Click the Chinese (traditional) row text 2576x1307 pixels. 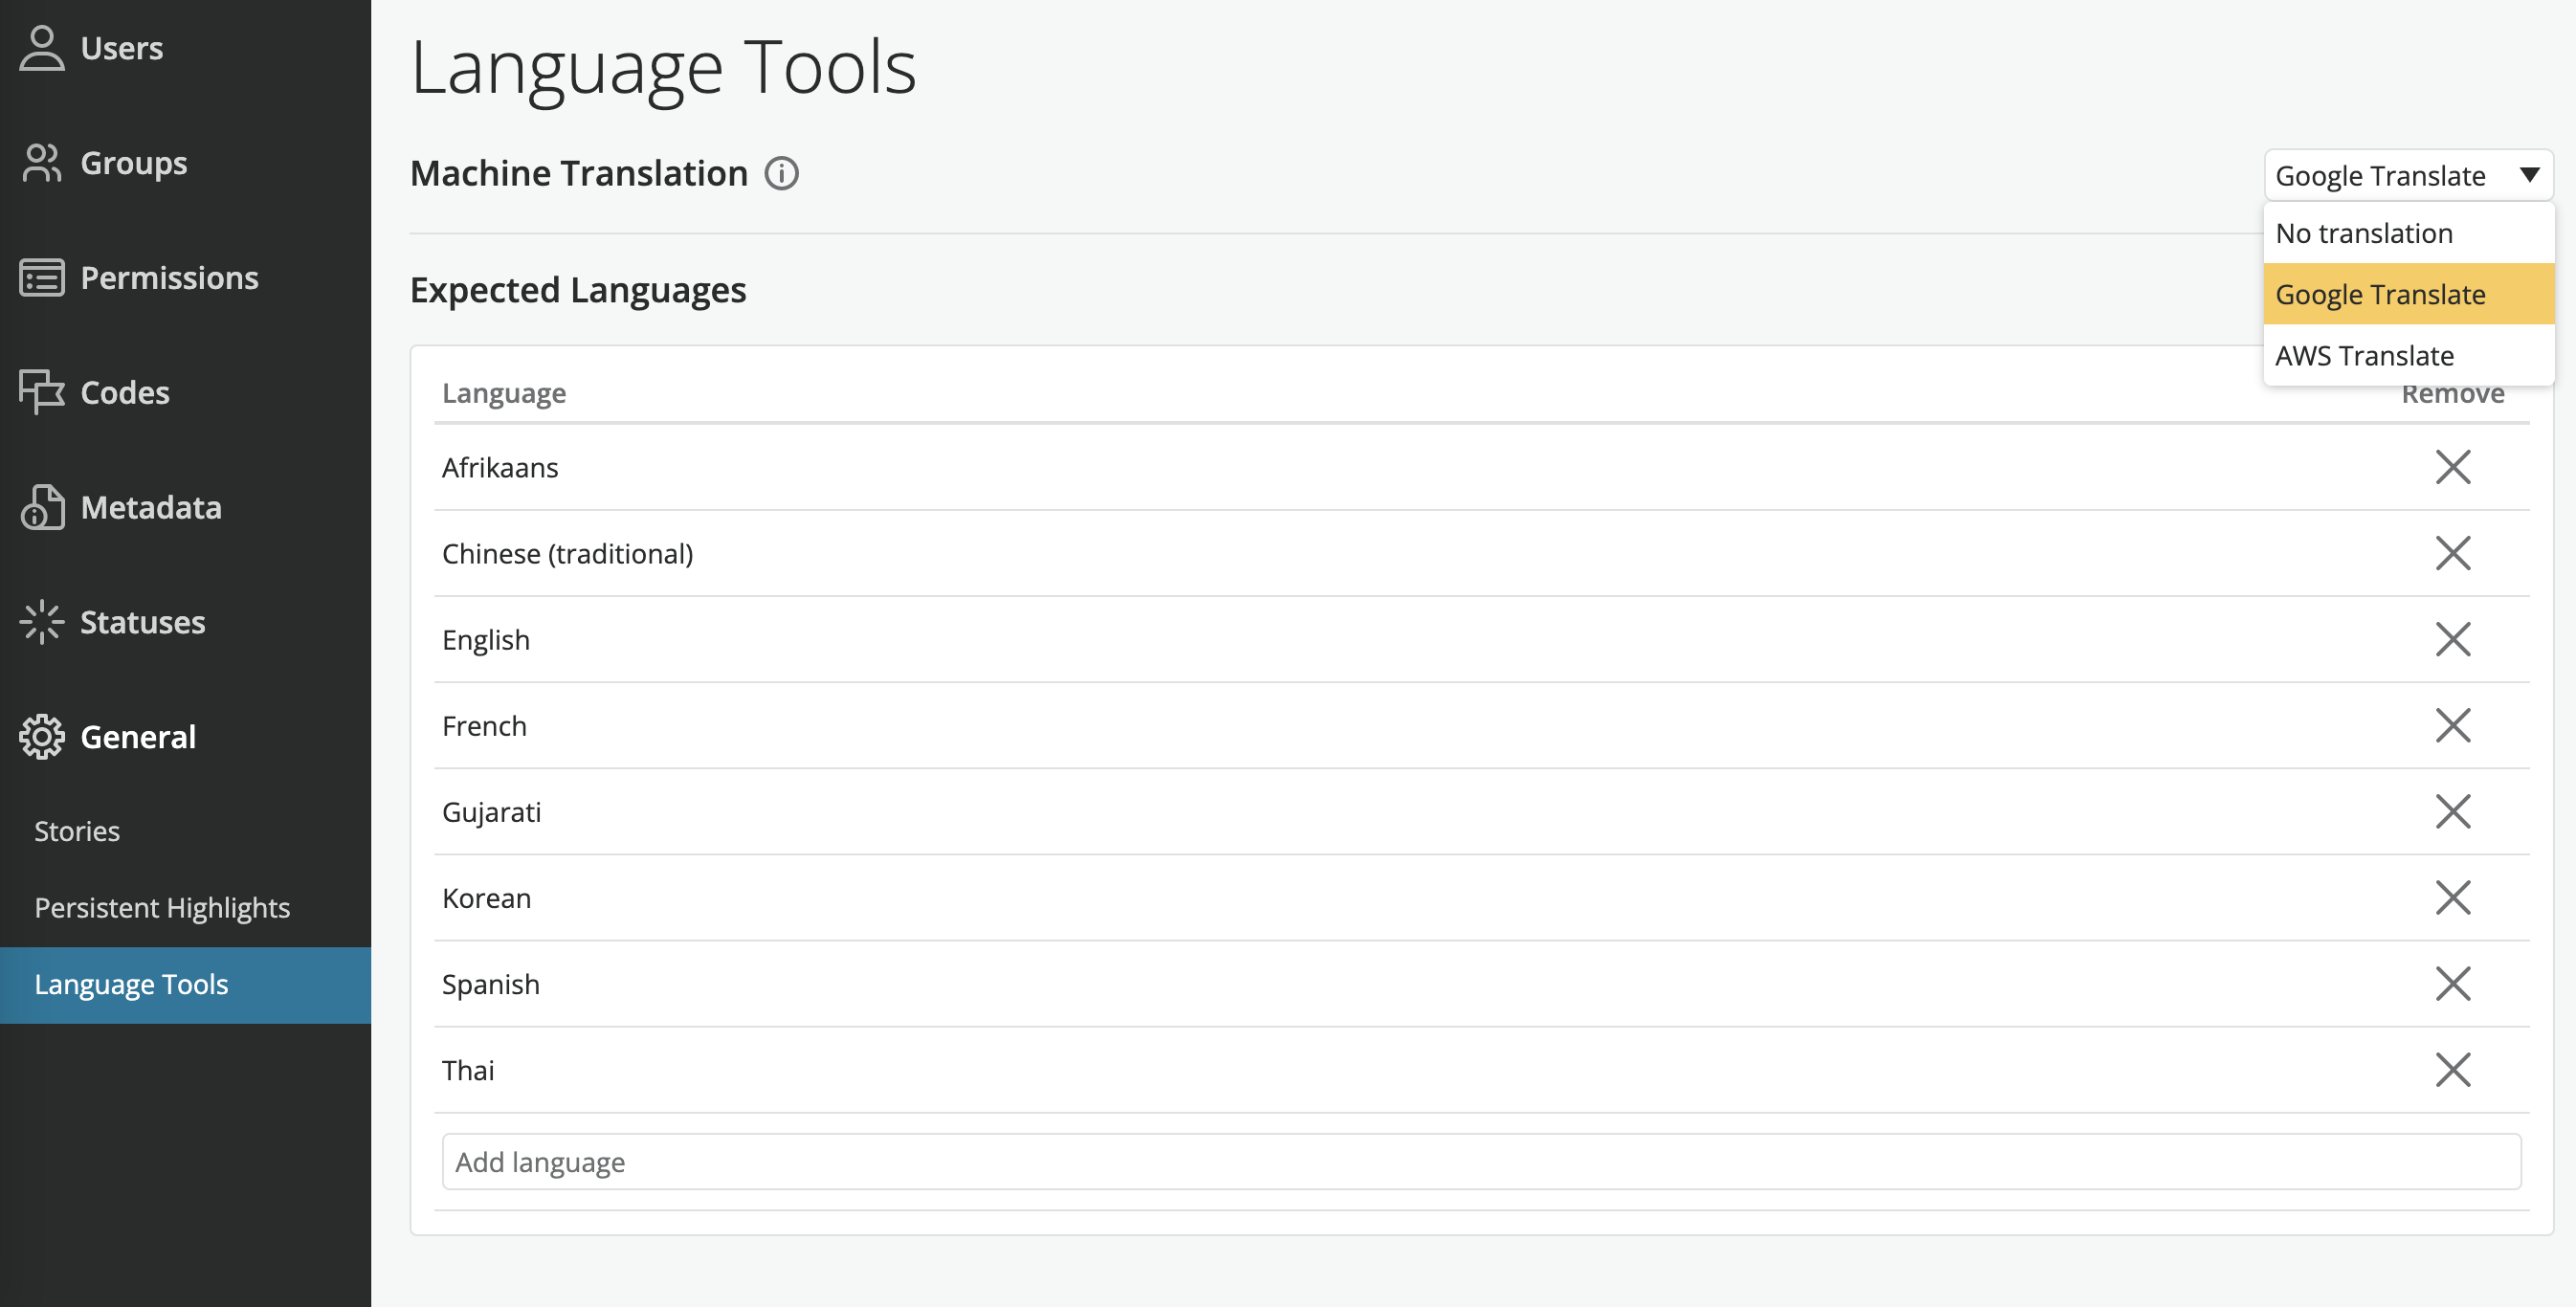pos(567,554)
